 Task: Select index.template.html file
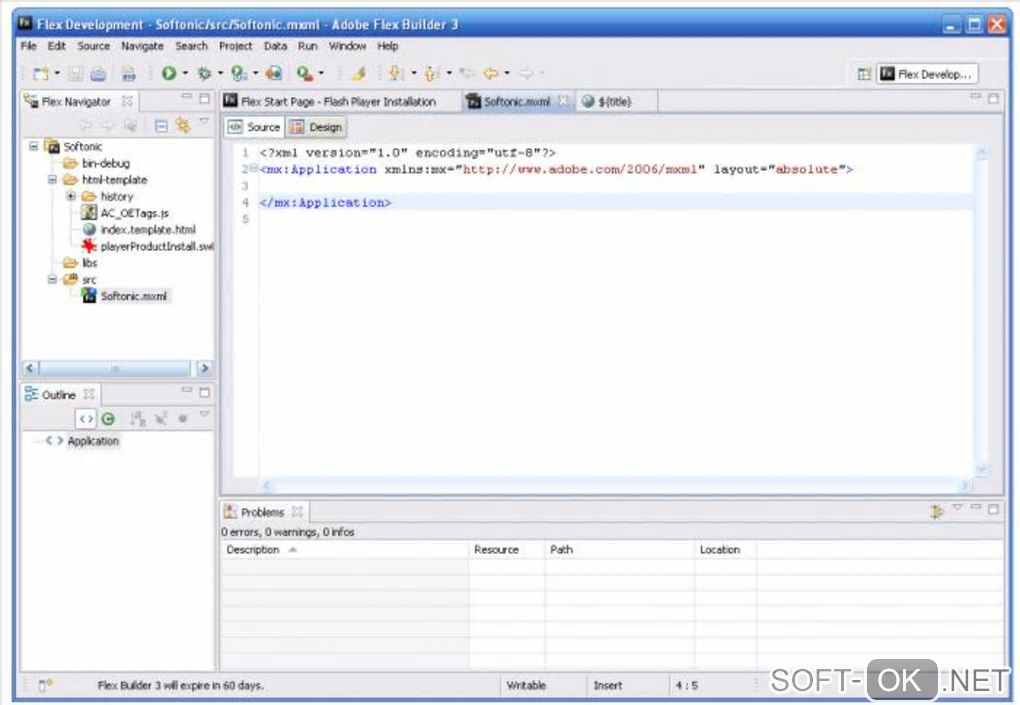click(148, 230)
